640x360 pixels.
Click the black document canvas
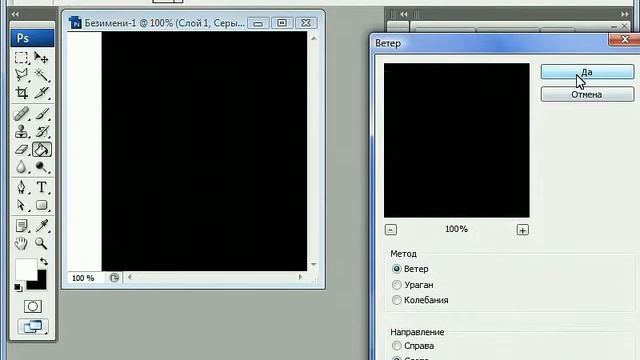pyautogui.click(x=204, y=151)
